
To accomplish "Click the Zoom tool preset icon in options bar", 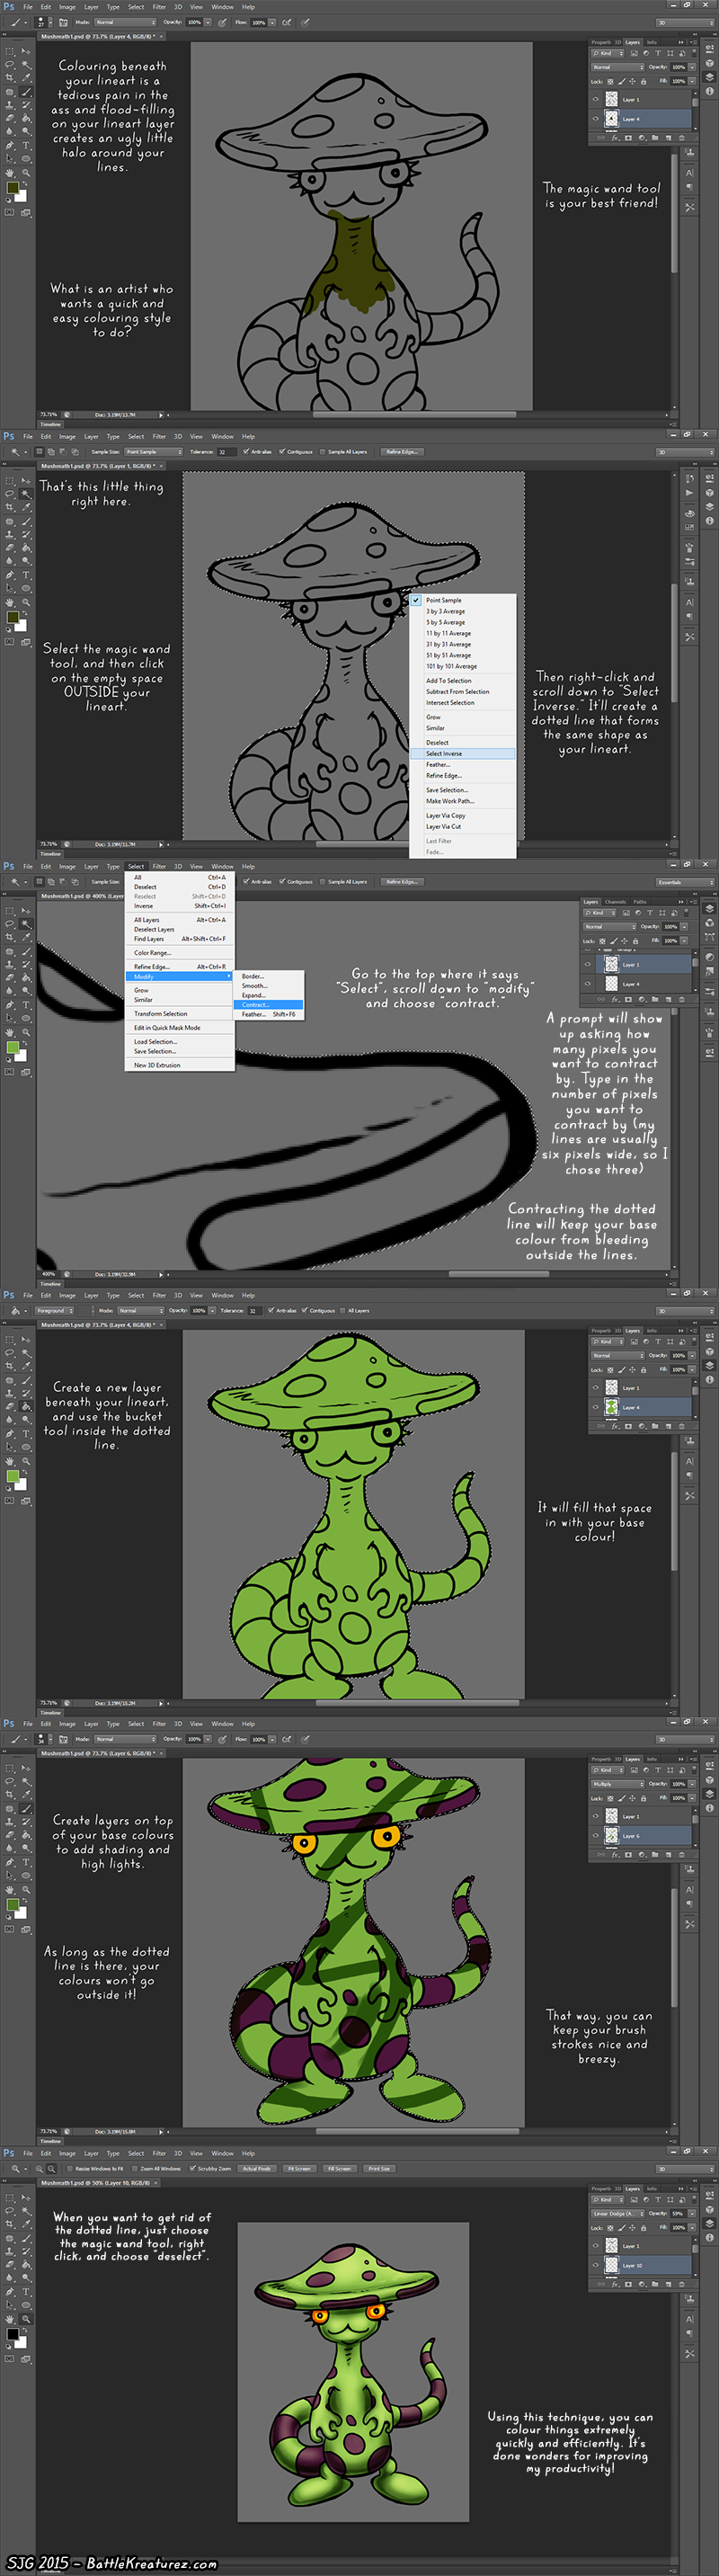I will (x=16, y=2168).
